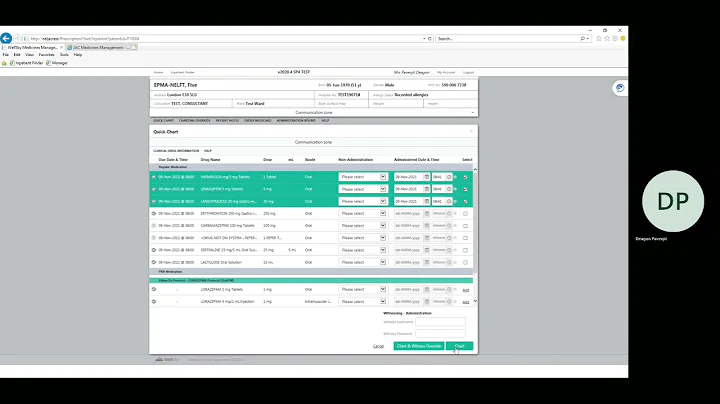Click the green Chart button
The width and height of the screenshot is (720, 404).
pos(459,346)
